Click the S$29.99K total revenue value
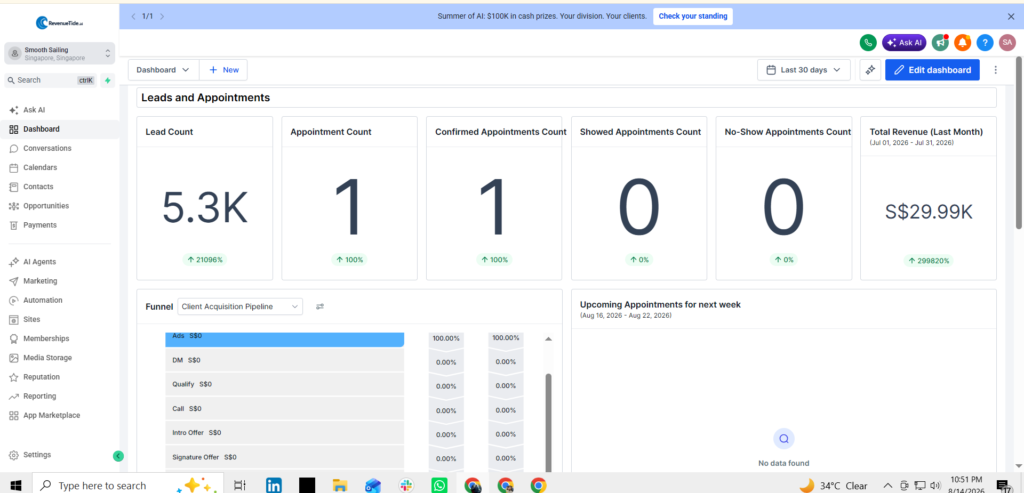This screenshot has height=493, width=1024. 929,212
